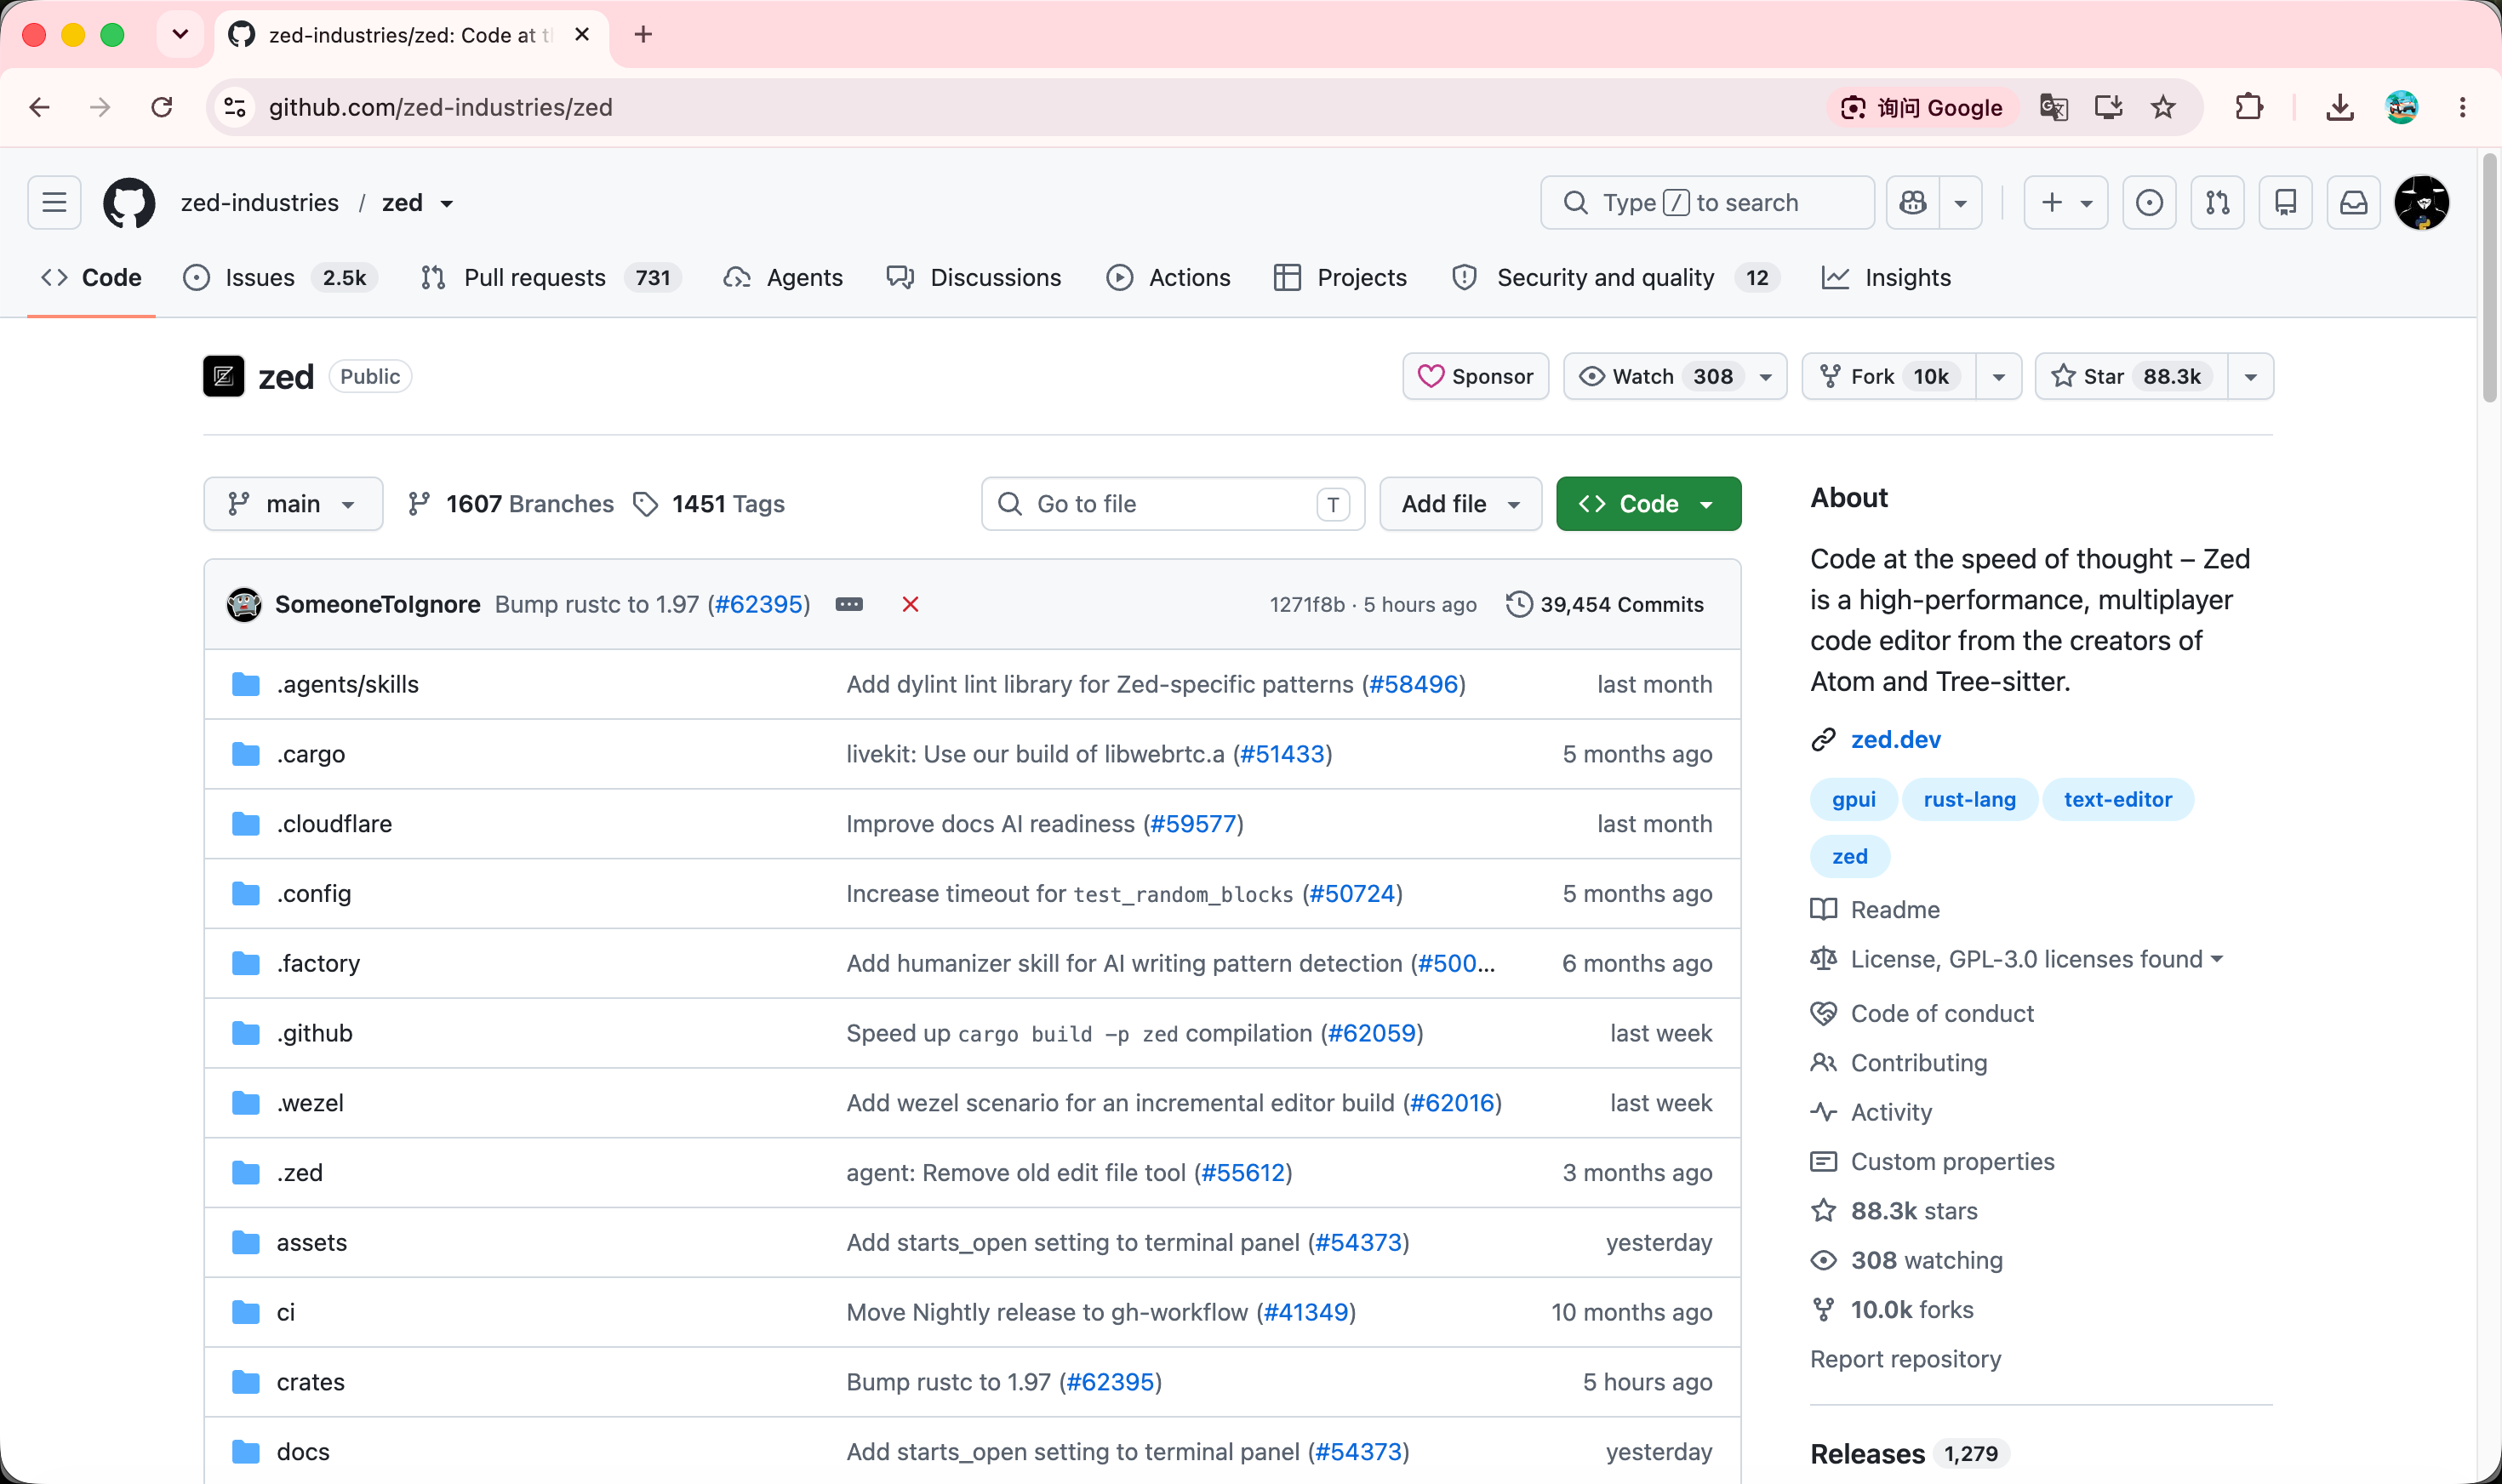Click the Report repository link
This screenshot has height=1484, width=2502.
pos(1905,1359)
